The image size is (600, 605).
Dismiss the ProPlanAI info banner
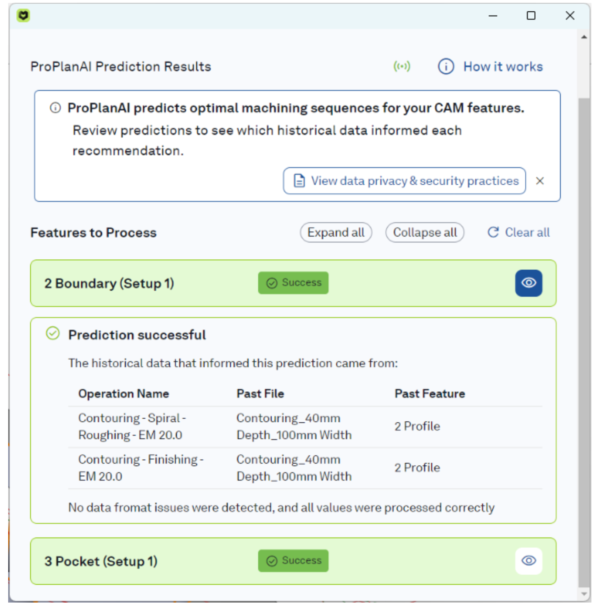(540, 181)
